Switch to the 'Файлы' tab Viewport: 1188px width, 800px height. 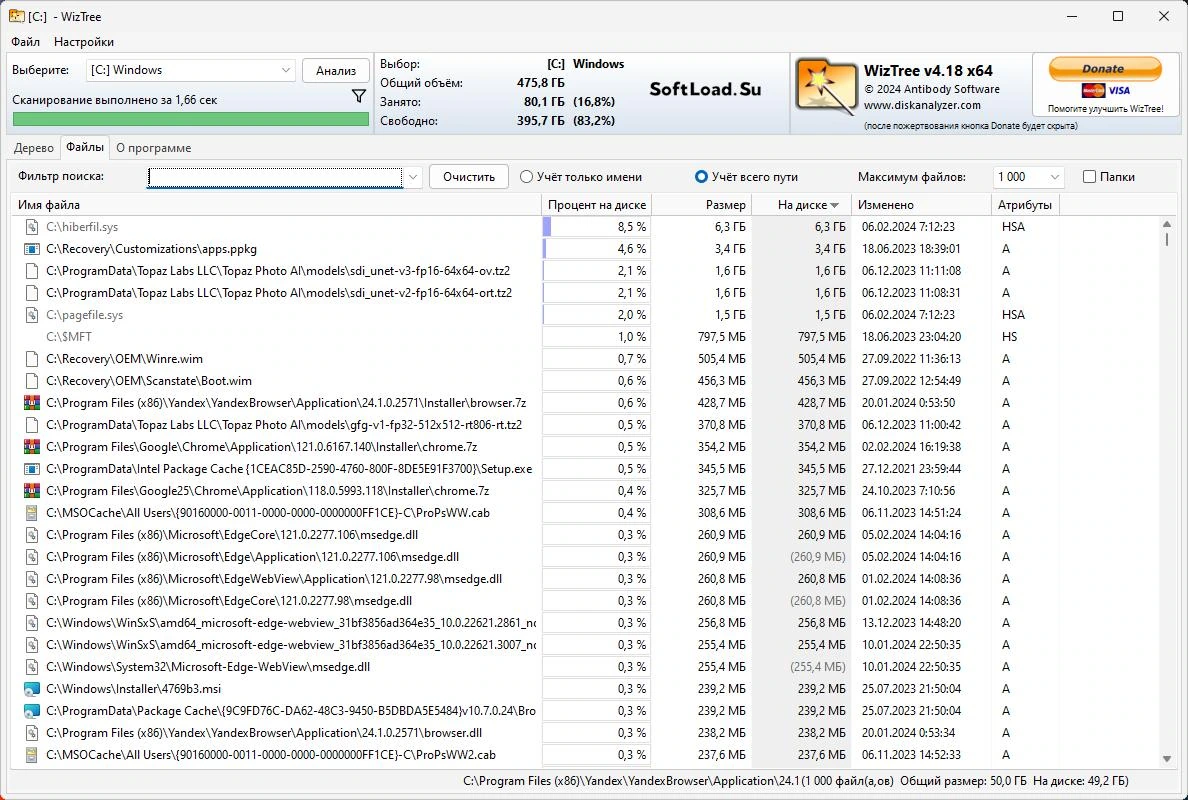[85, 147]
